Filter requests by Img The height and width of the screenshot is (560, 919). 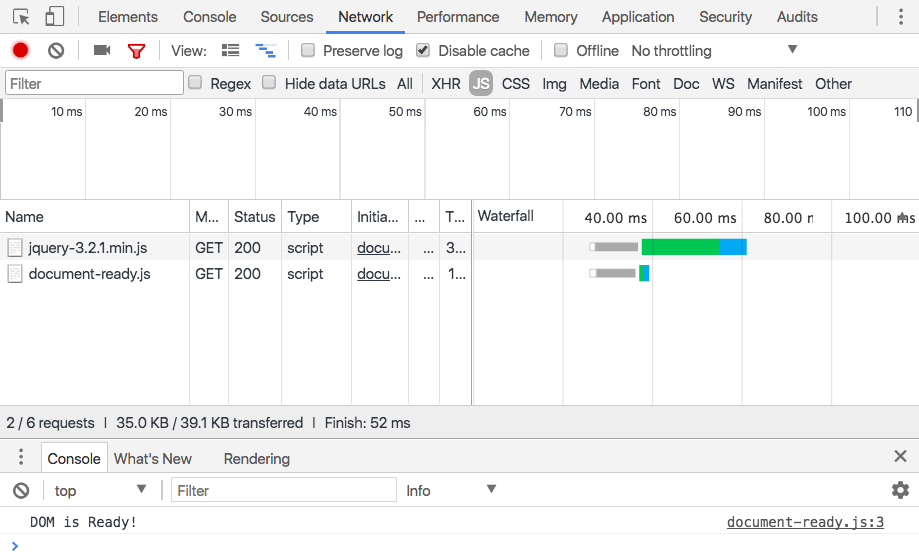coord(554,84)
